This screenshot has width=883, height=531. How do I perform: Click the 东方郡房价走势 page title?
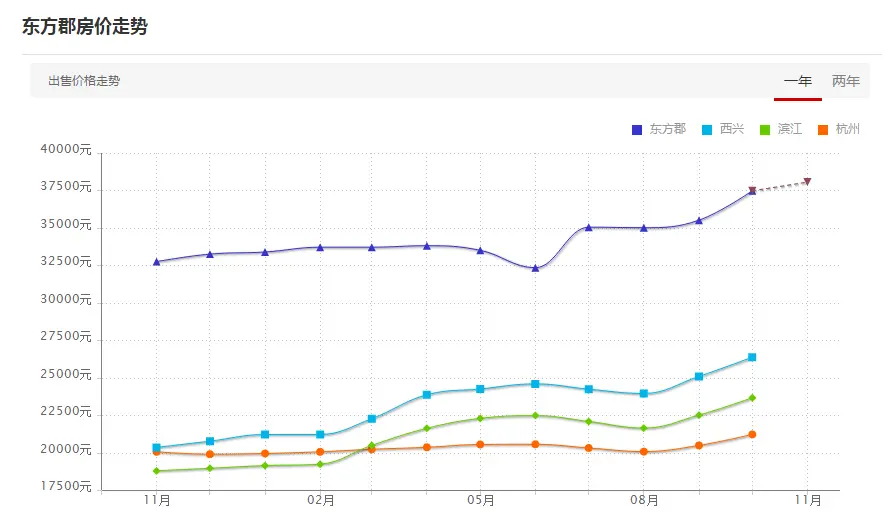pyautogui.click(x=85, y=26)
